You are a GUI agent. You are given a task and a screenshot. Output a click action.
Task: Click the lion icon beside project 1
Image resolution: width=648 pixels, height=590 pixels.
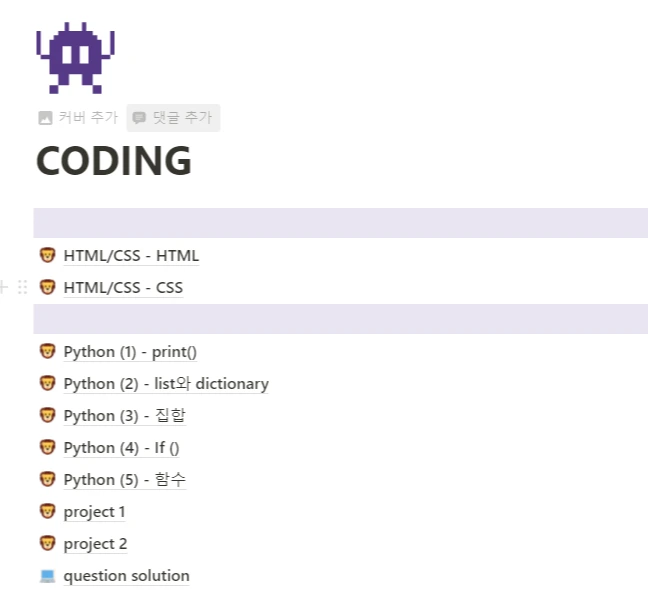pos(47,512)
